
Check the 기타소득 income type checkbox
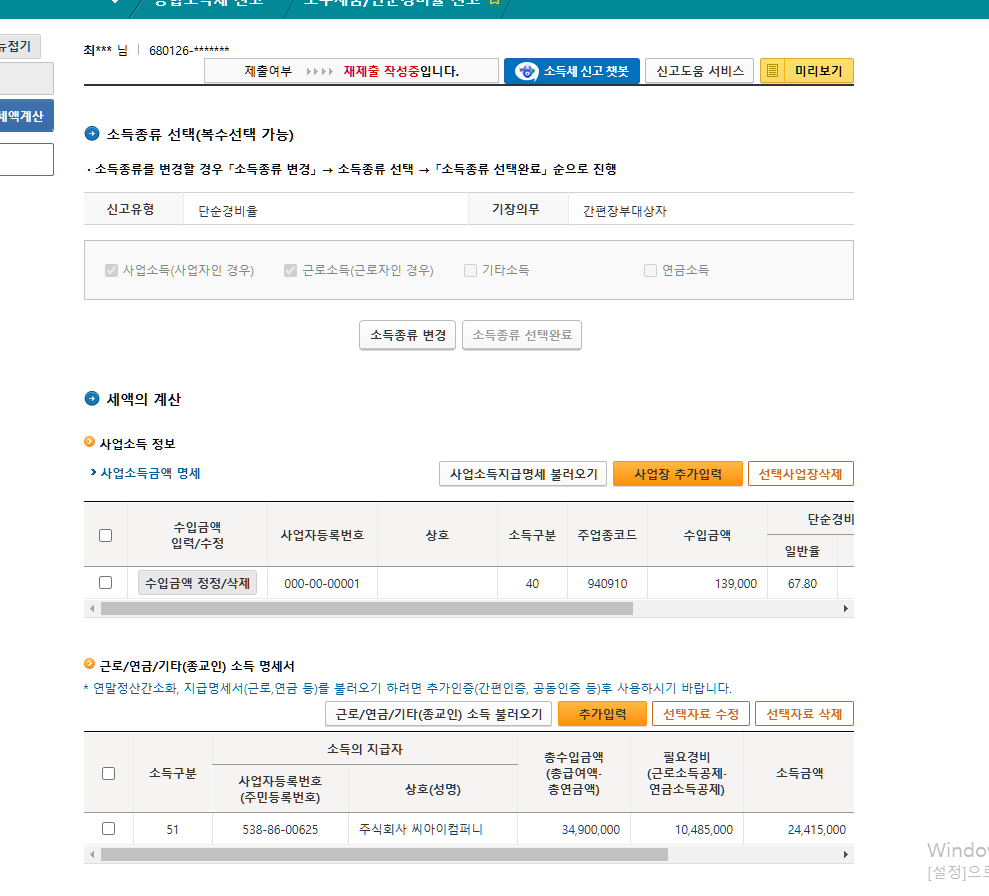[x=471, y=270]
